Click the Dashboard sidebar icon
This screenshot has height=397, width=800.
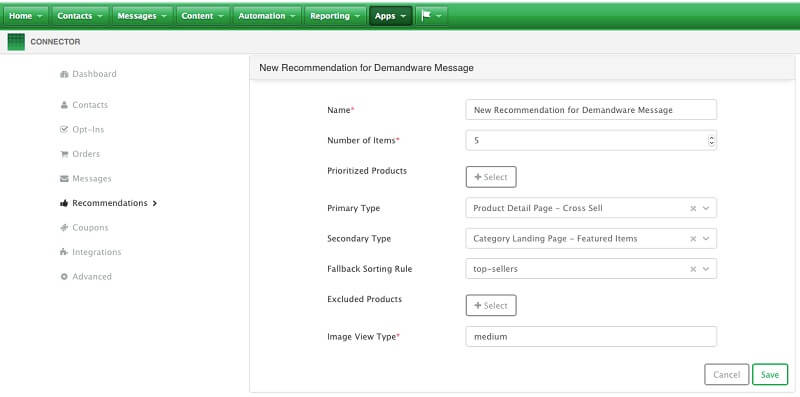click(x=64, y=75)
